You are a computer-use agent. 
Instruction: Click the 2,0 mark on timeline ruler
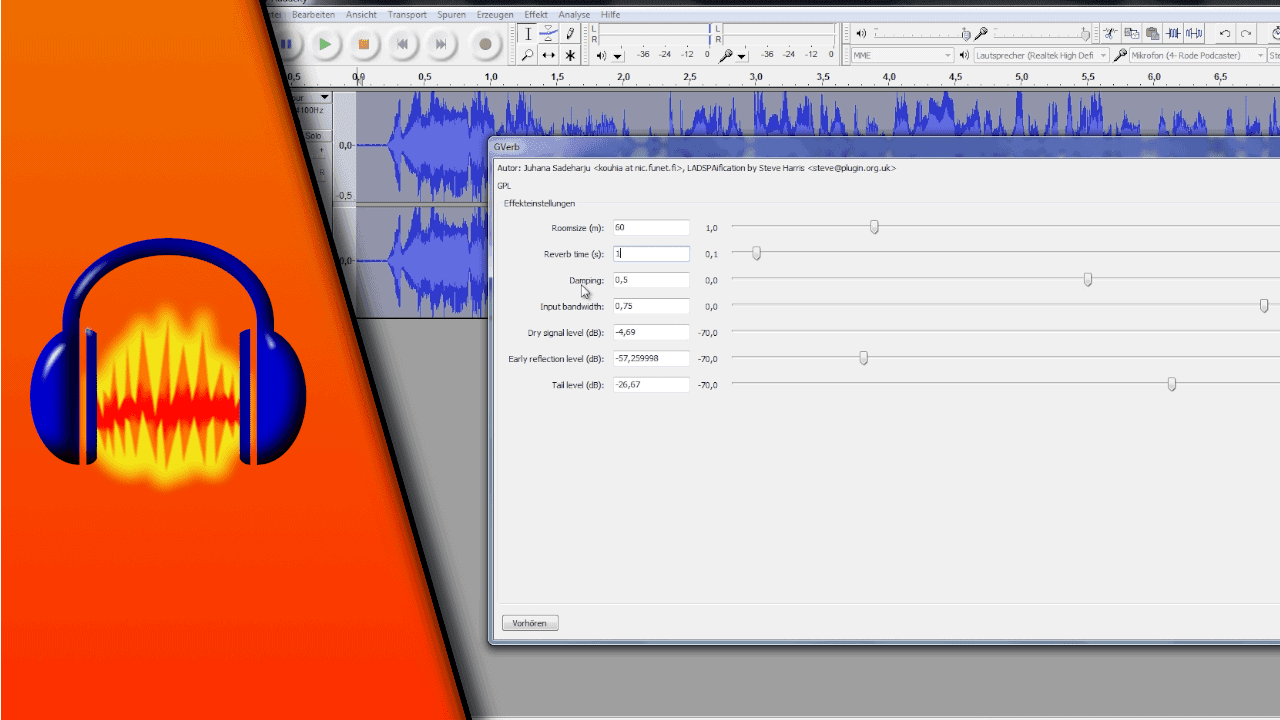[x=623, y=77]
